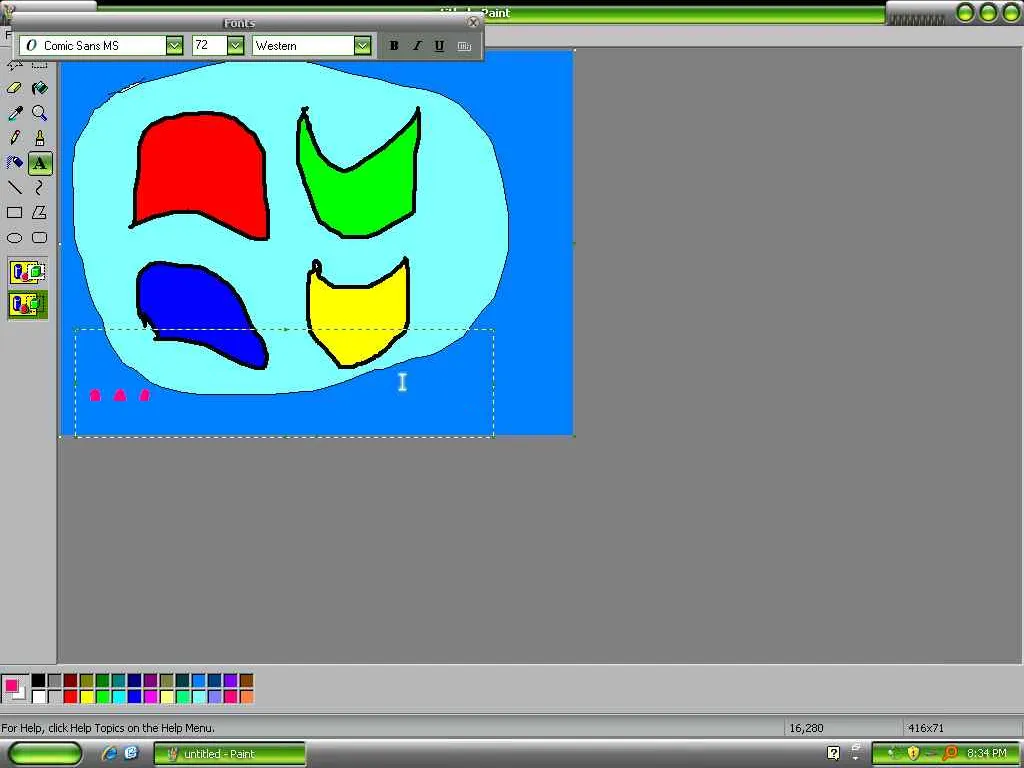Screen dimensions: 1024x768
Task: Click inside the dashed text box on canvas
Action: pyautogui.click(x=285, y=383)
